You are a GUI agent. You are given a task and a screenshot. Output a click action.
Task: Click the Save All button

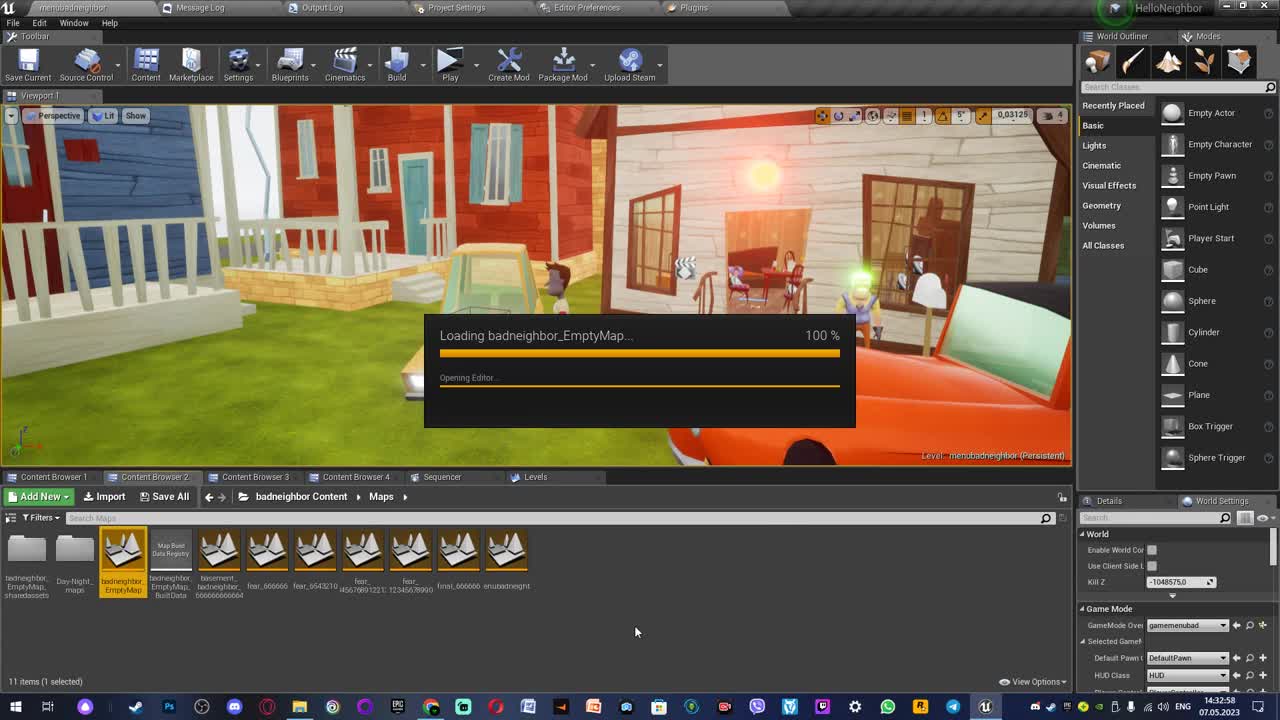point(164,496)
